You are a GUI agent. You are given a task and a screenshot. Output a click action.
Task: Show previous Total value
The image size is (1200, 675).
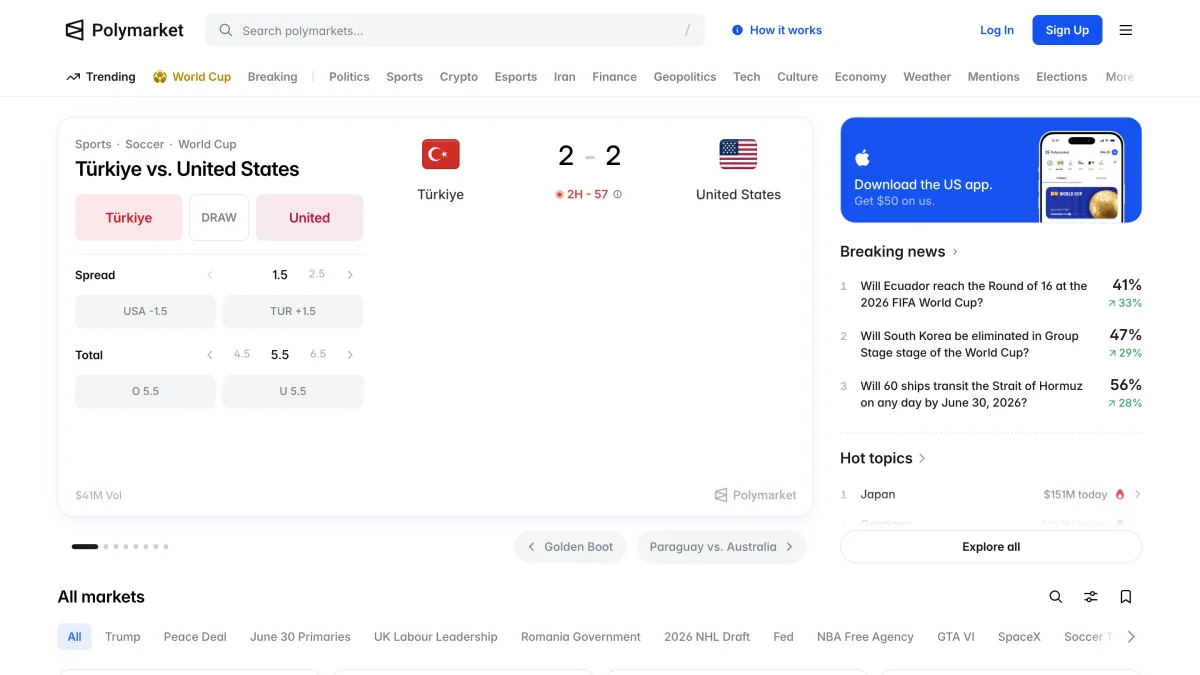tap(210, 355)
